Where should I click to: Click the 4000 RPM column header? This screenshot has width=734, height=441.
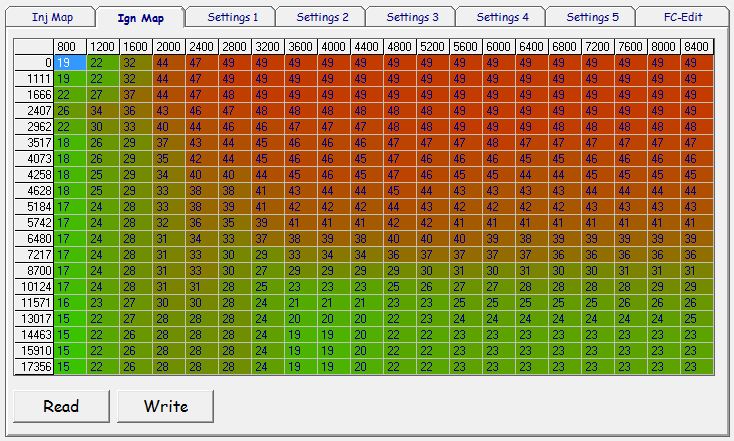(x=333, y=47)
